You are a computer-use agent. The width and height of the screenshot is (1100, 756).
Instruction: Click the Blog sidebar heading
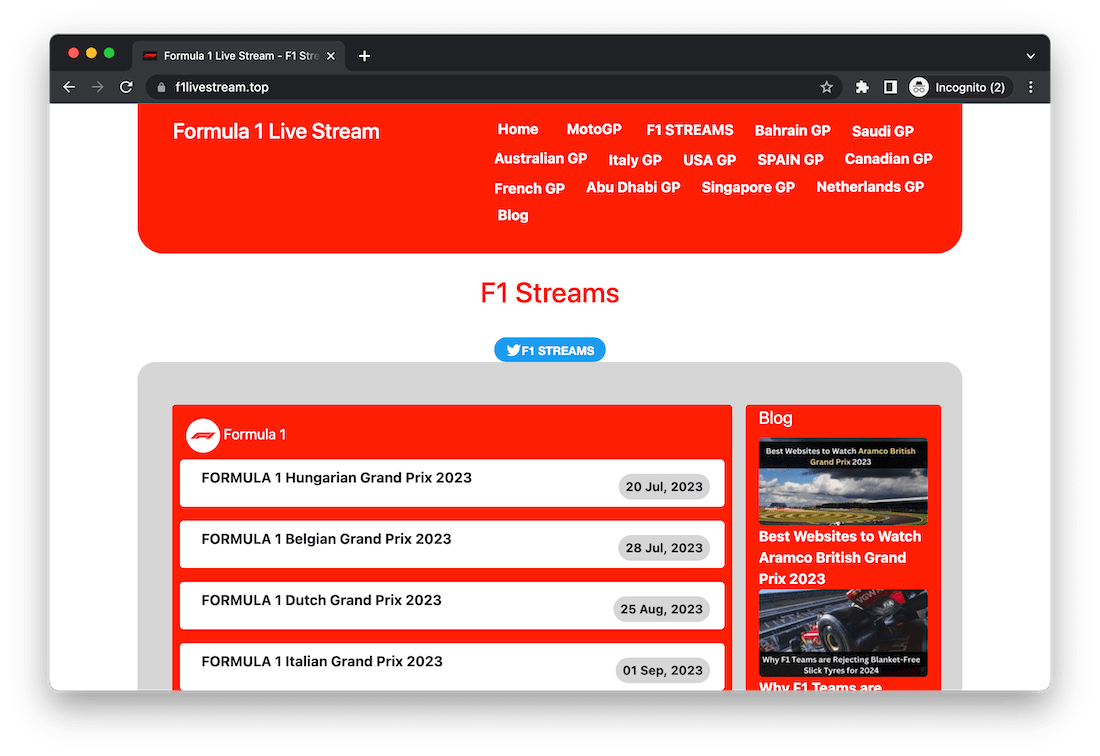pos(775,418)
